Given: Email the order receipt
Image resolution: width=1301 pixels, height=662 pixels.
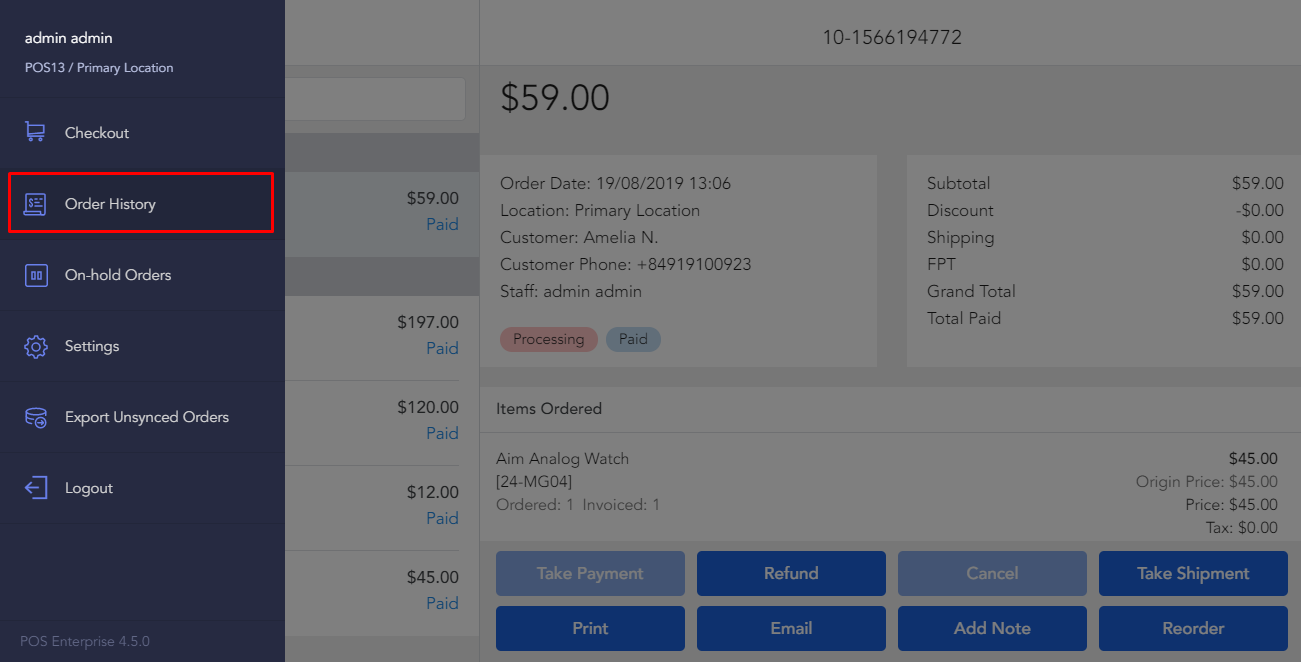Looking at the screenshot, I should pos(790,628).
